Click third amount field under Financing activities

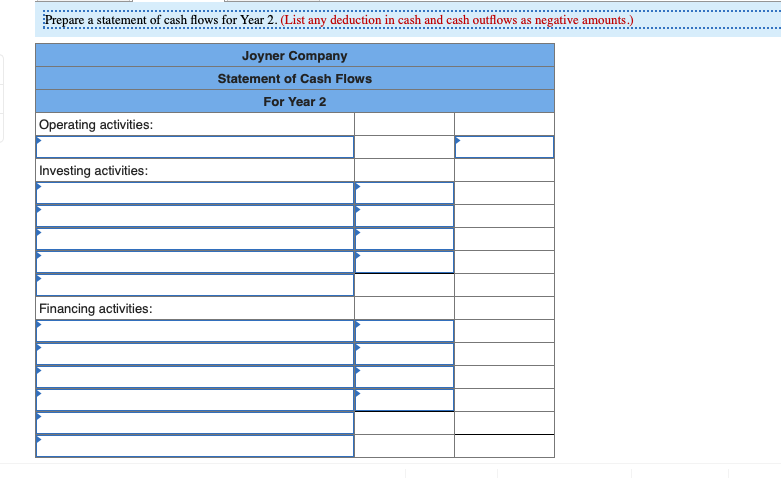404,377
